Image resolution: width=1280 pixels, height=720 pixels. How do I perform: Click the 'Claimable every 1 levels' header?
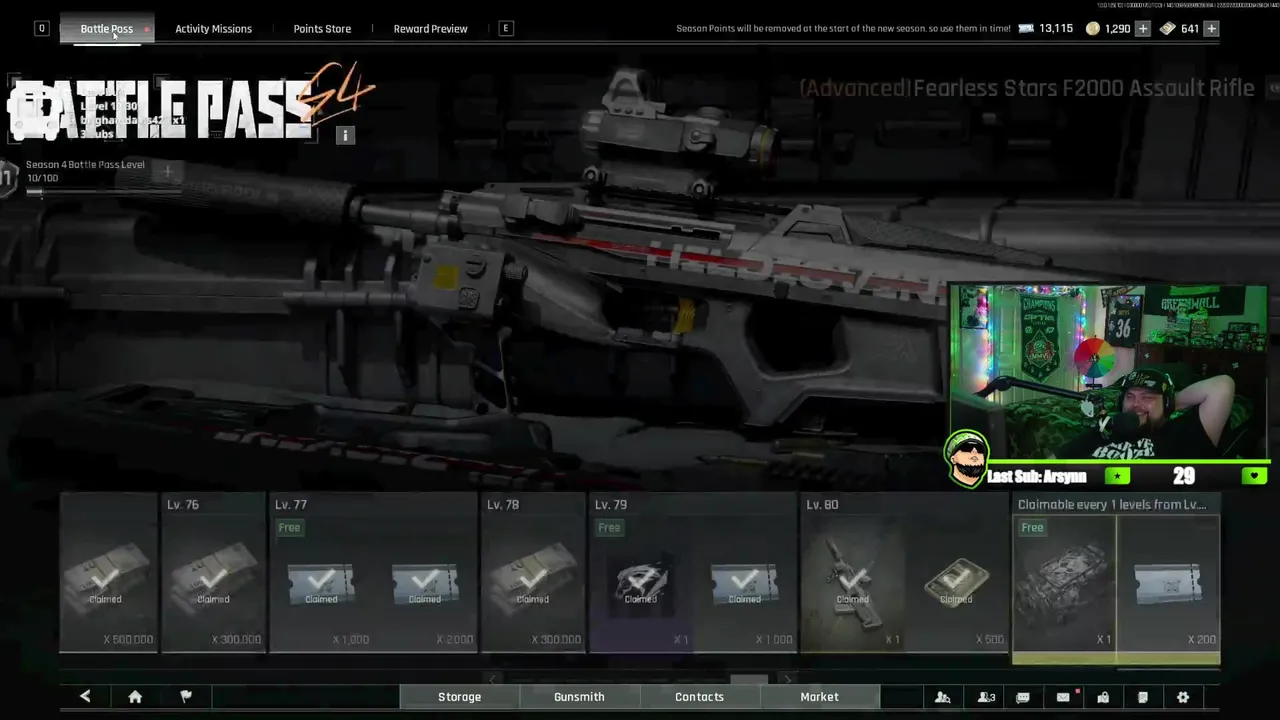1112,504
